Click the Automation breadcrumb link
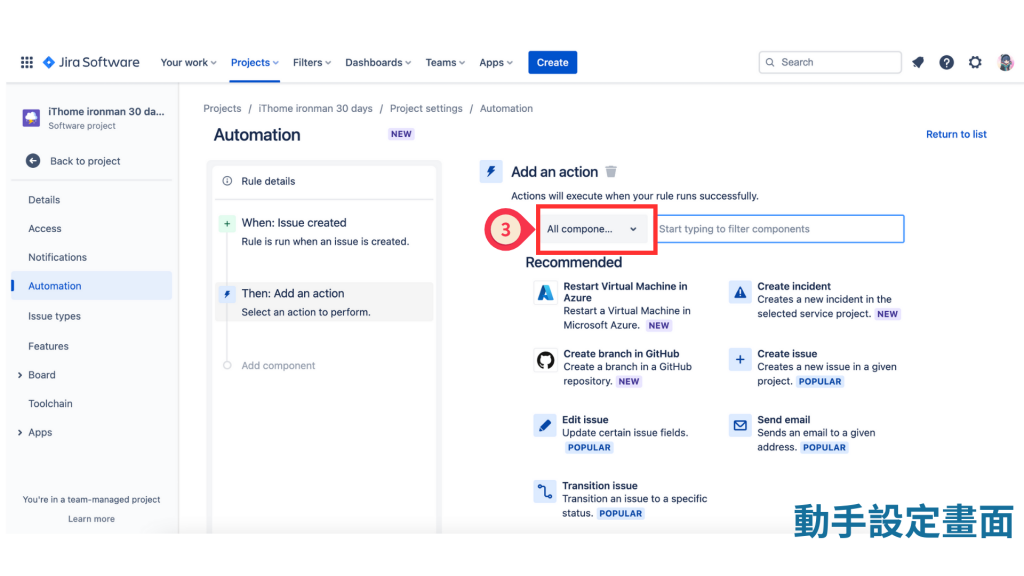1024x576 pixels. [x=506, y=108]
